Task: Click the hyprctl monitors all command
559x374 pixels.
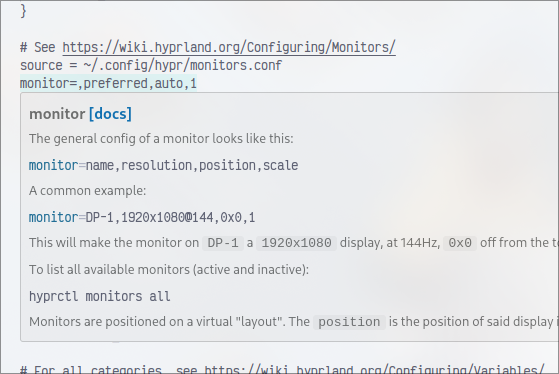Action: point(99,297)
